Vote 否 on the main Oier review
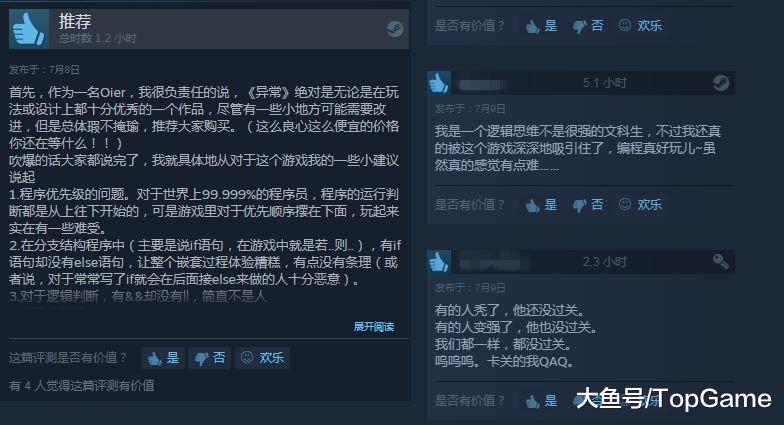The width and height of the screenshot is (784, 425). [210, 358]
